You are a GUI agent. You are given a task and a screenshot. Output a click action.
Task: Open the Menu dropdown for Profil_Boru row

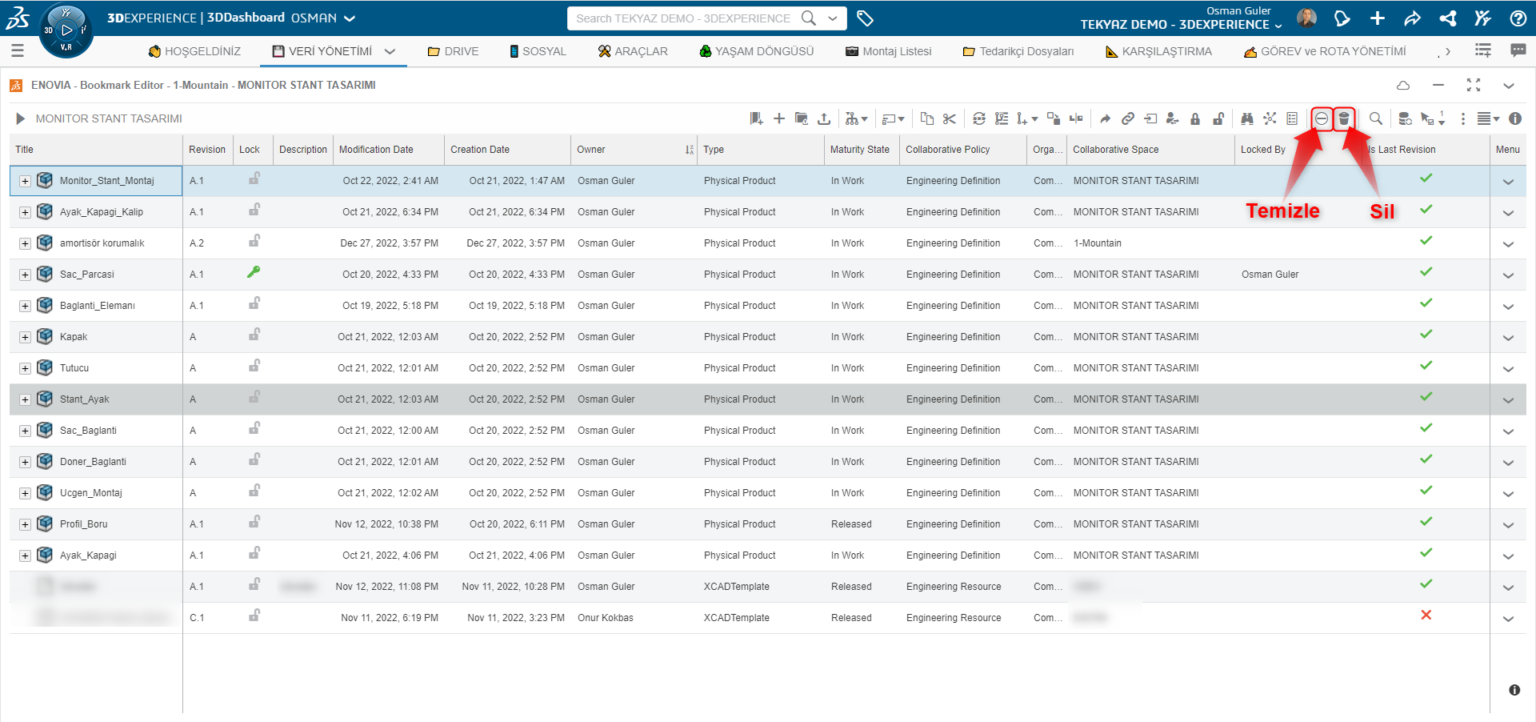[x=1508, y=523]
